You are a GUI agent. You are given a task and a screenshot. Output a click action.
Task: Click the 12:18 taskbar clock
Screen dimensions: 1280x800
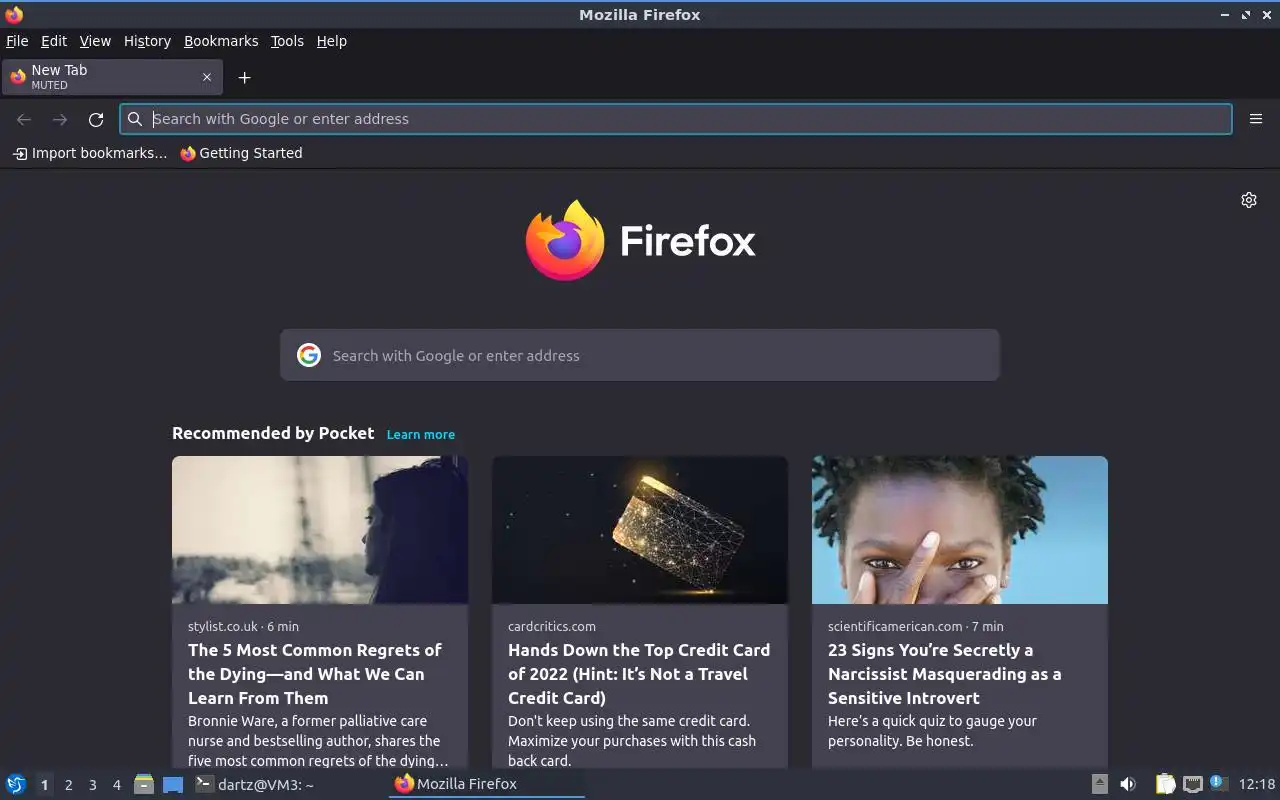point(1257,784)
